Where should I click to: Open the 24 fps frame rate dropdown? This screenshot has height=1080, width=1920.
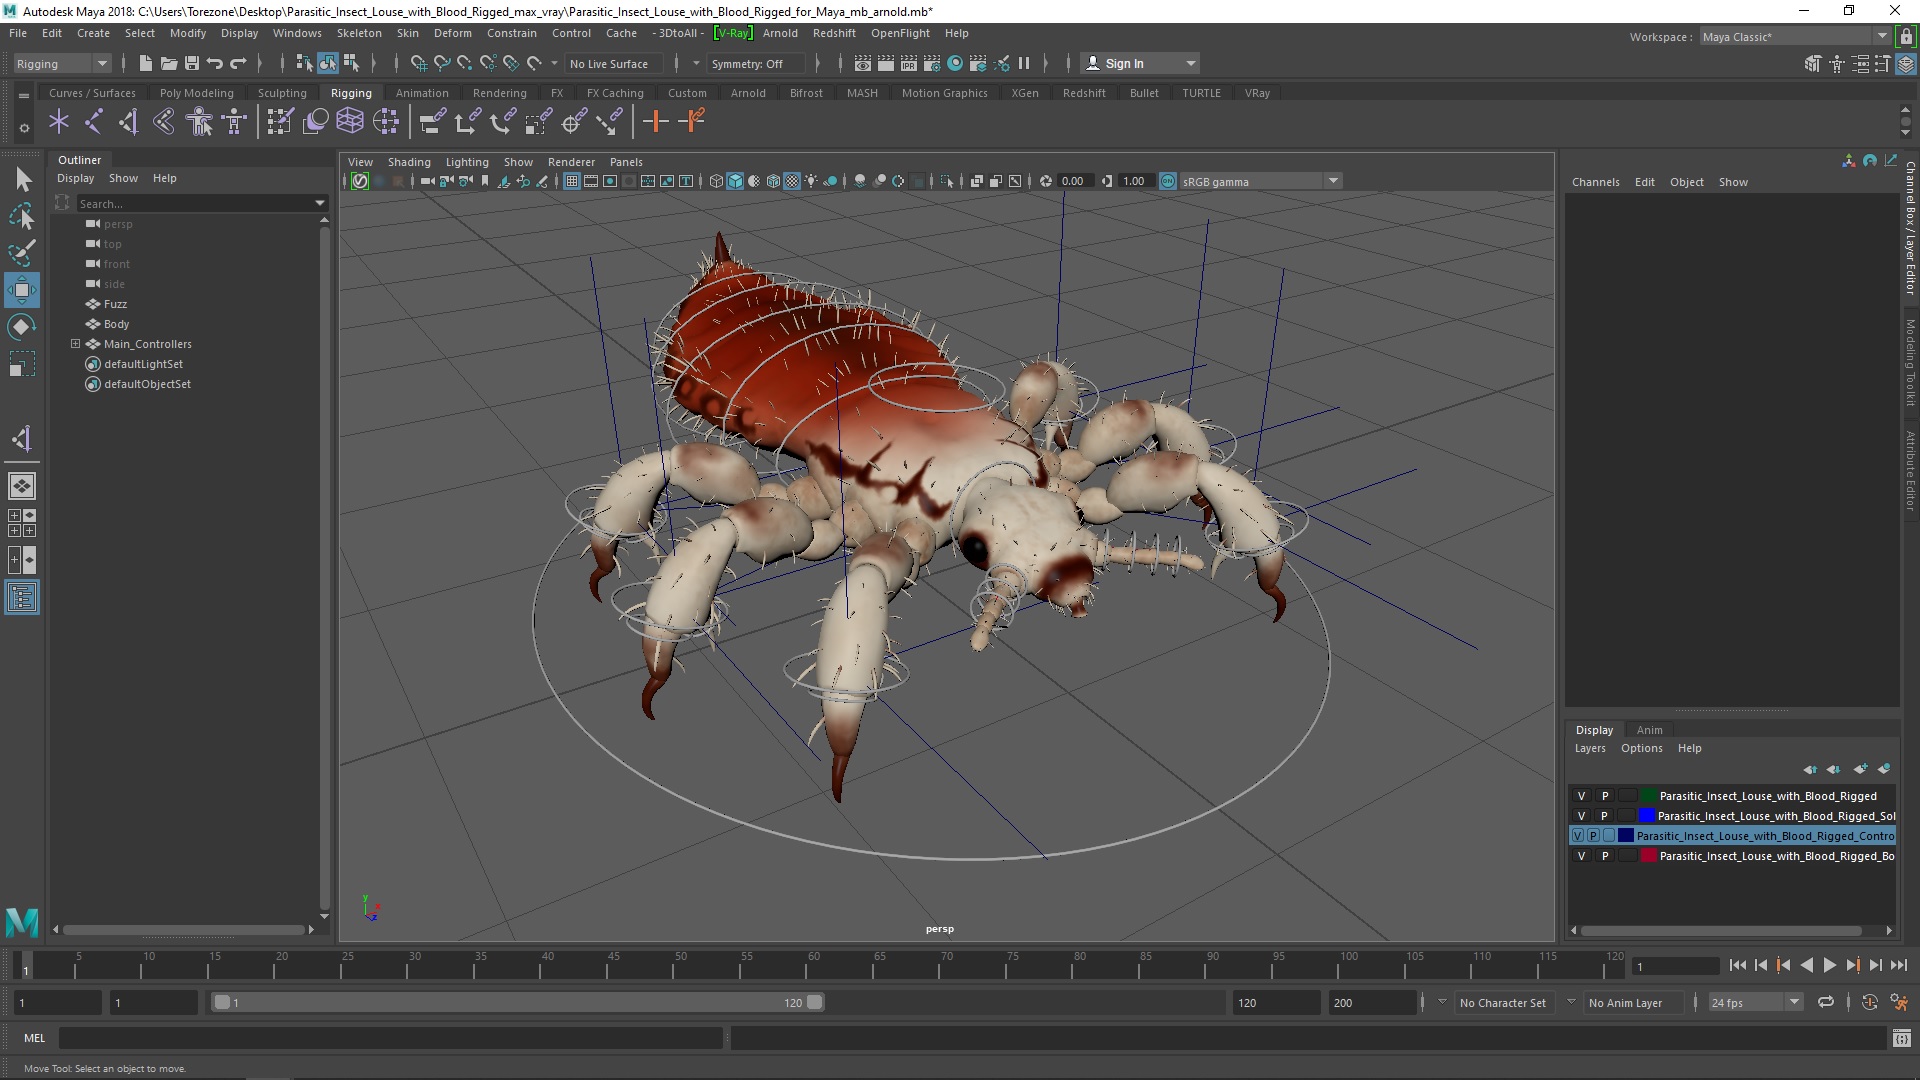pos(1755,1002)
